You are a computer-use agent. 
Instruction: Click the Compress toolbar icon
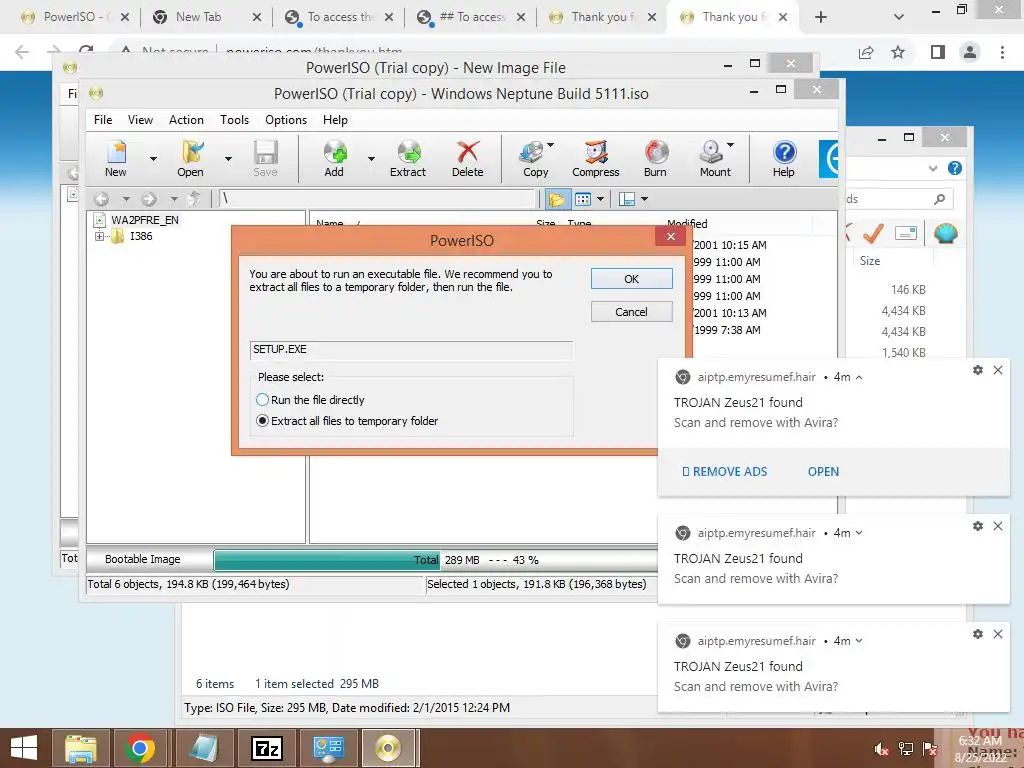tap(596, 158)
